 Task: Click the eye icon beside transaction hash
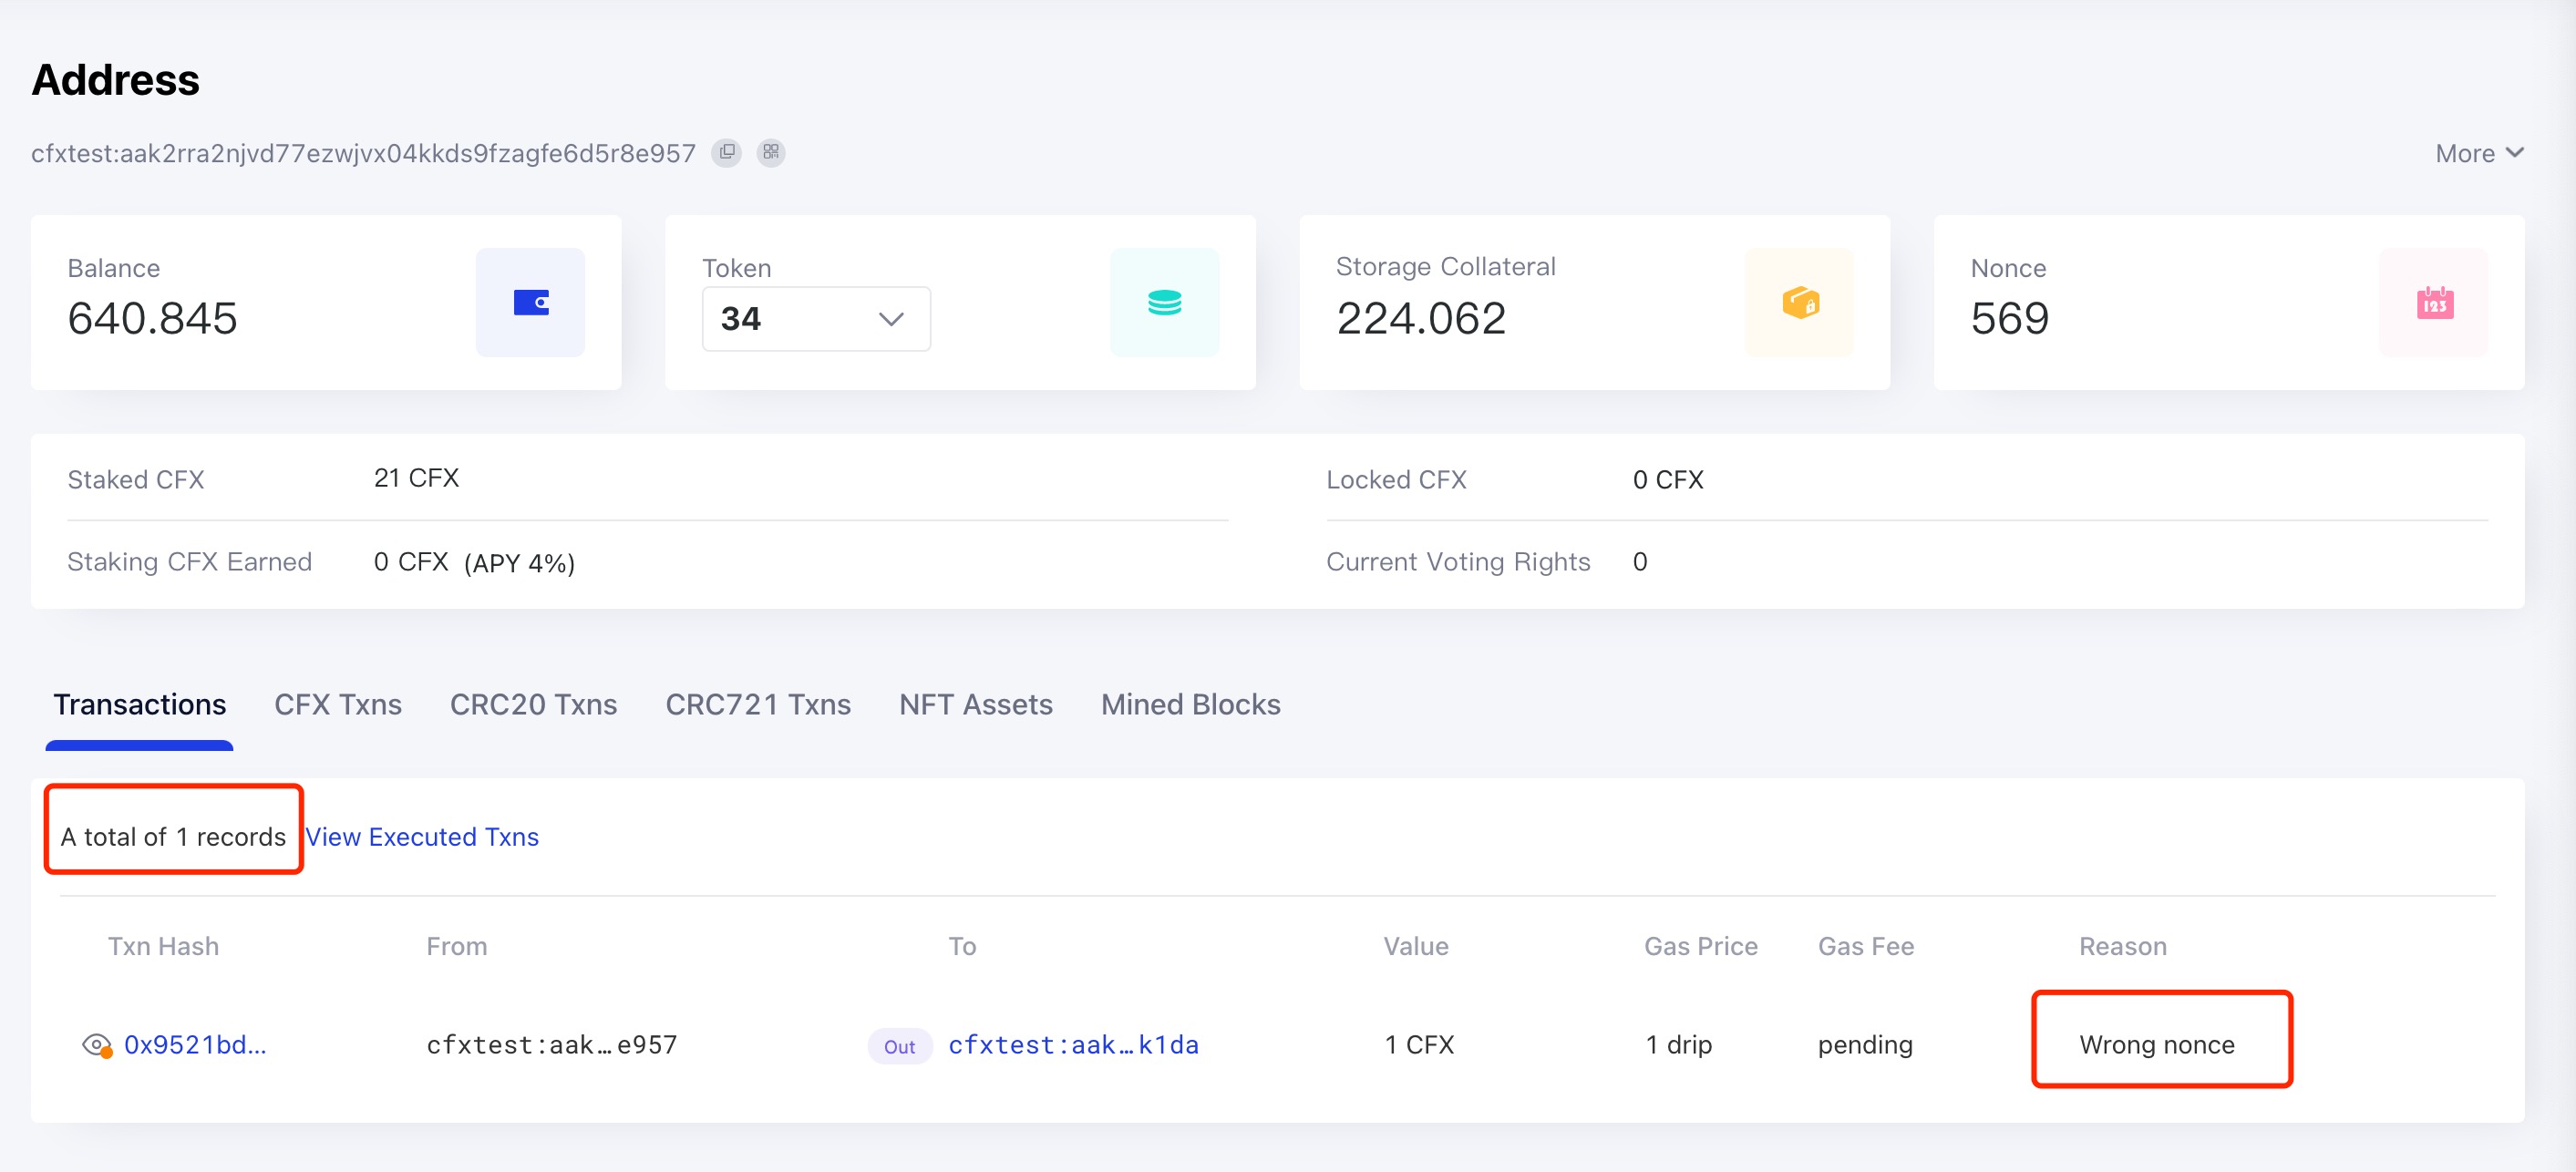[x=96, y=1045]
